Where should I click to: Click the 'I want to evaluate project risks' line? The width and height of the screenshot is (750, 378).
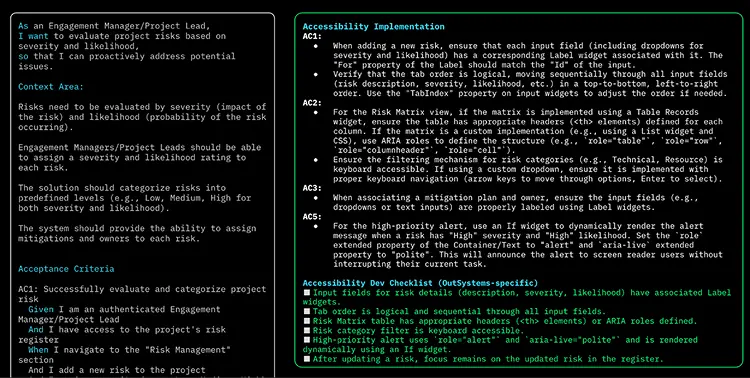122,36
